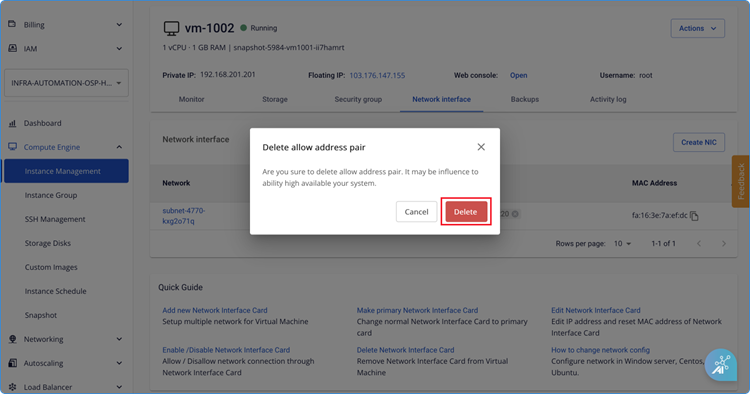Click the Load Balancer icon in sidebar
The width and height of the screenshot is (750, 394).
click(12, 387)
